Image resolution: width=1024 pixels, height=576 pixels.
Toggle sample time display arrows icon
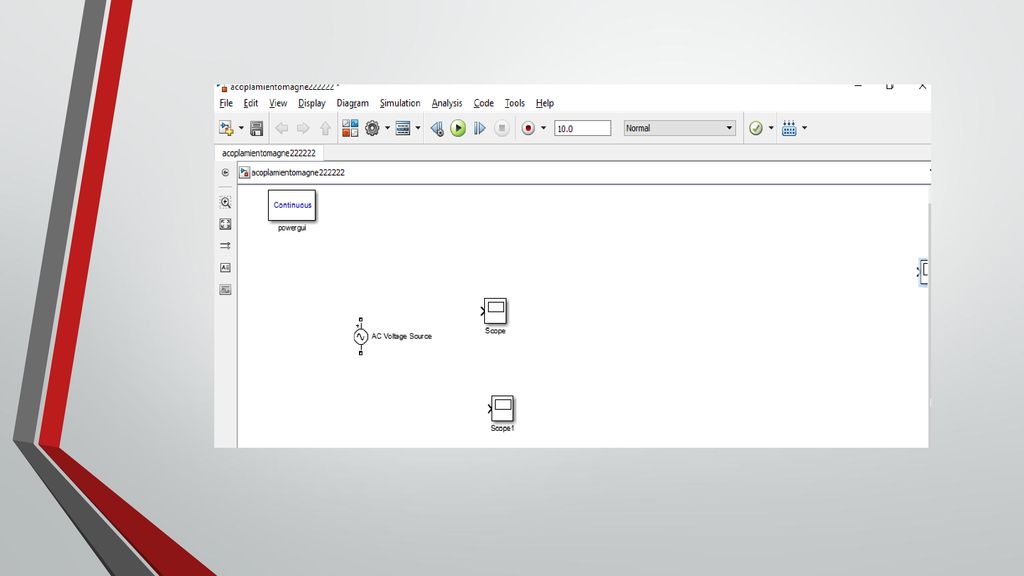(x=225, y=246)
